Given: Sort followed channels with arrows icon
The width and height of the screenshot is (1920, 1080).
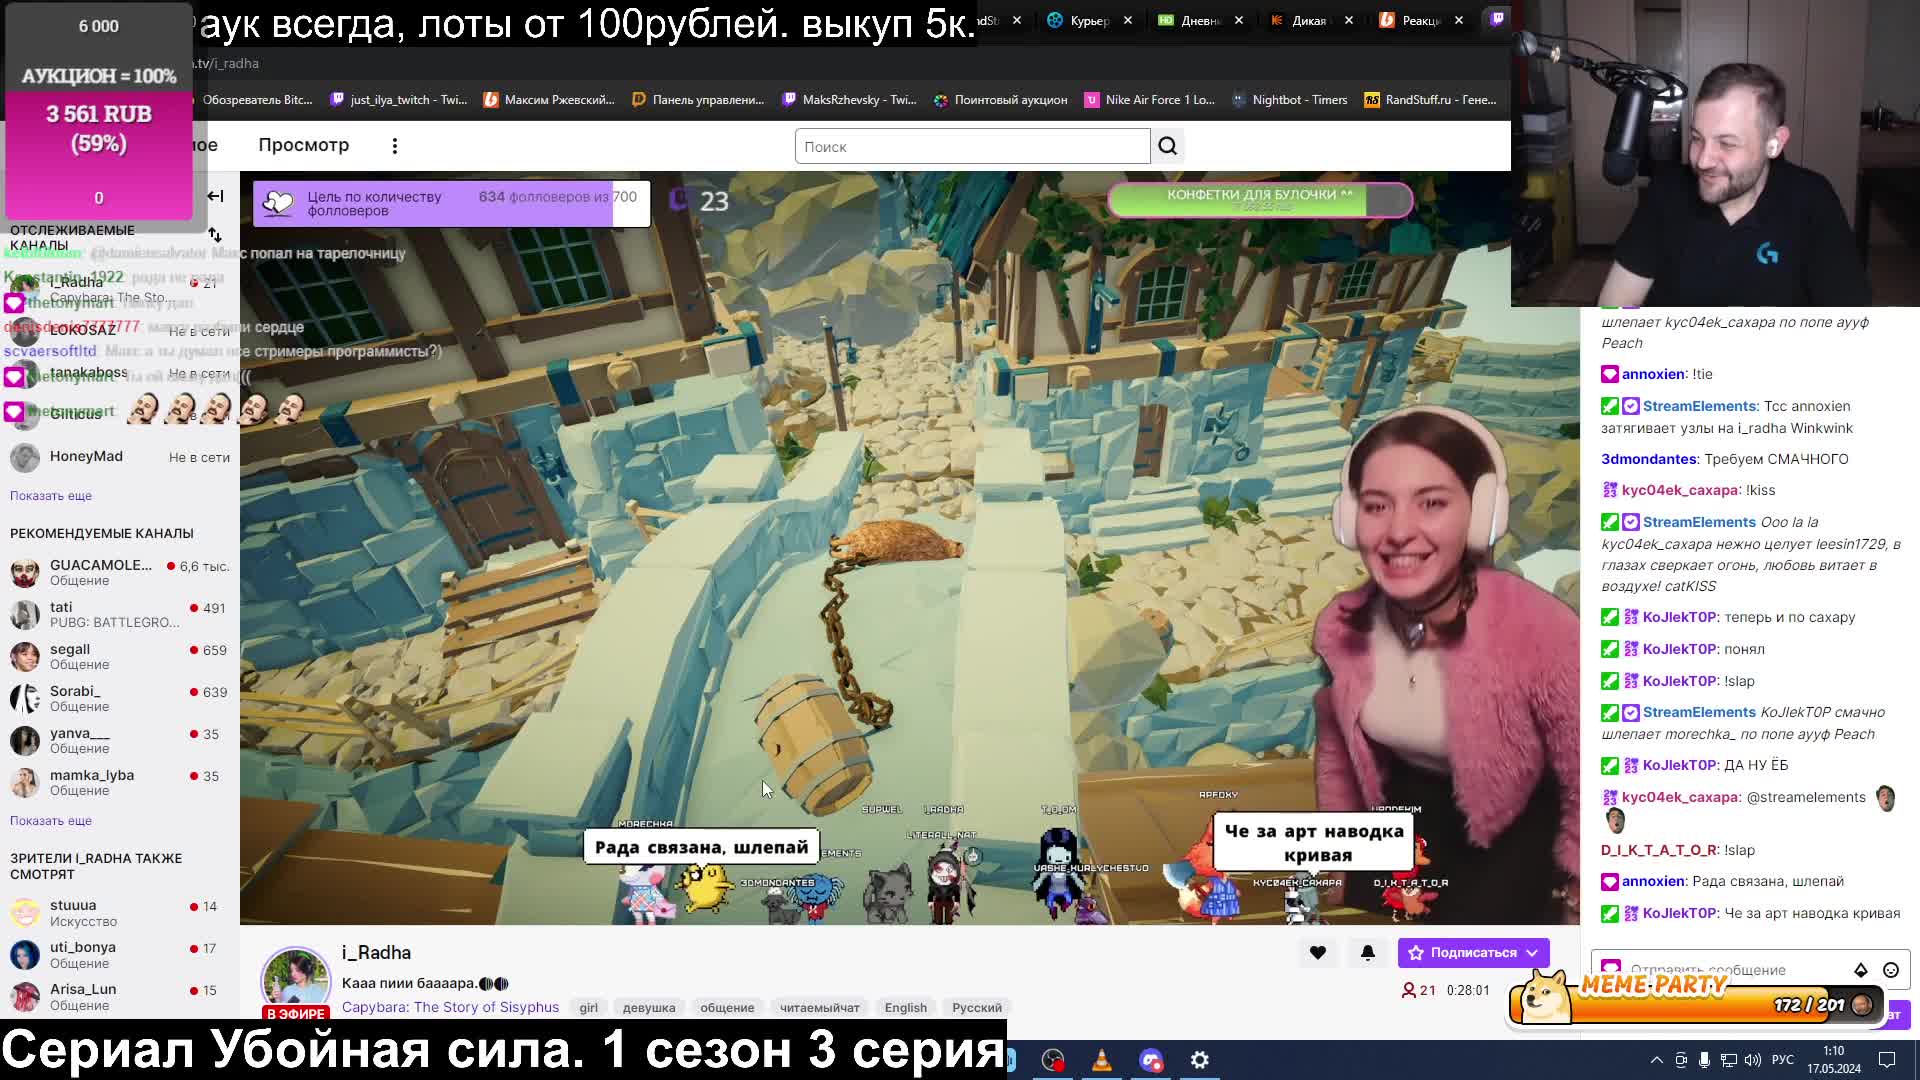Looking at the screenshot, I should (x=215, y=235).
